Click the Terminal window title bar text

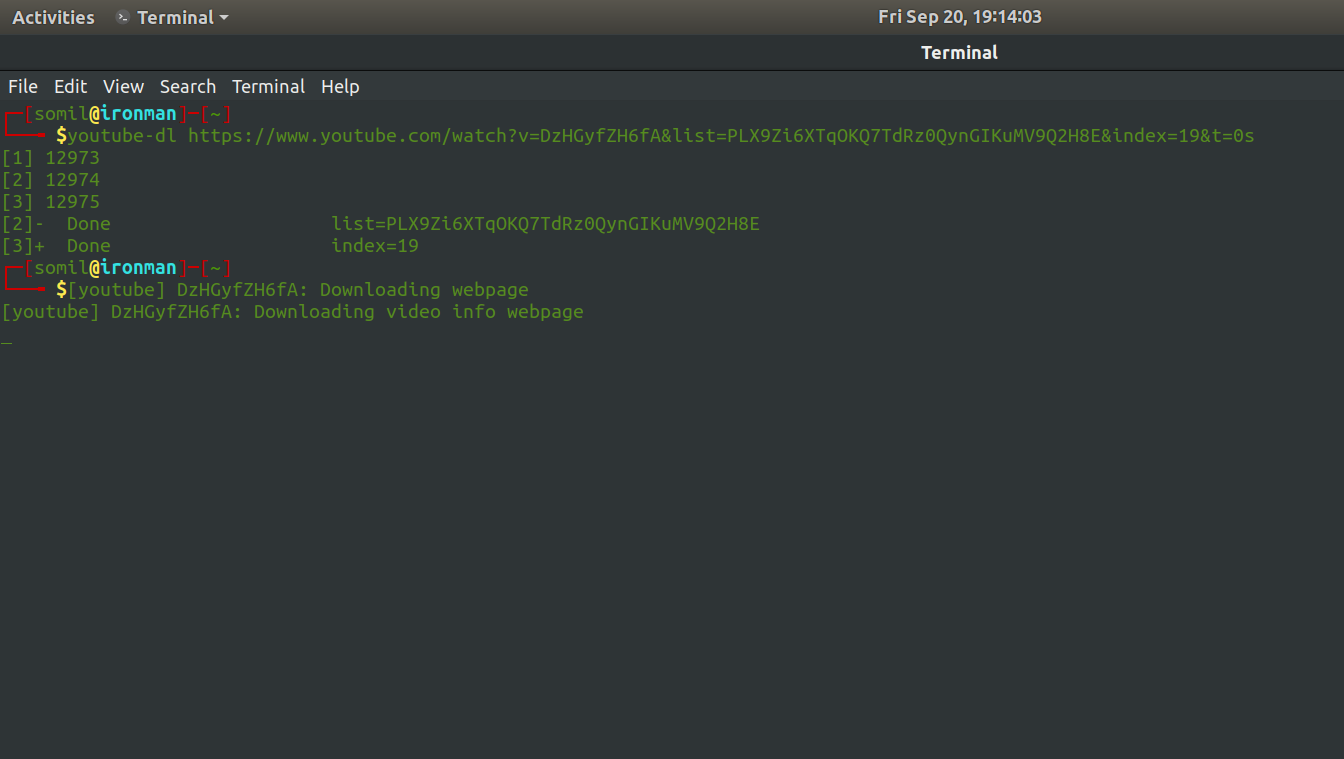959,53
